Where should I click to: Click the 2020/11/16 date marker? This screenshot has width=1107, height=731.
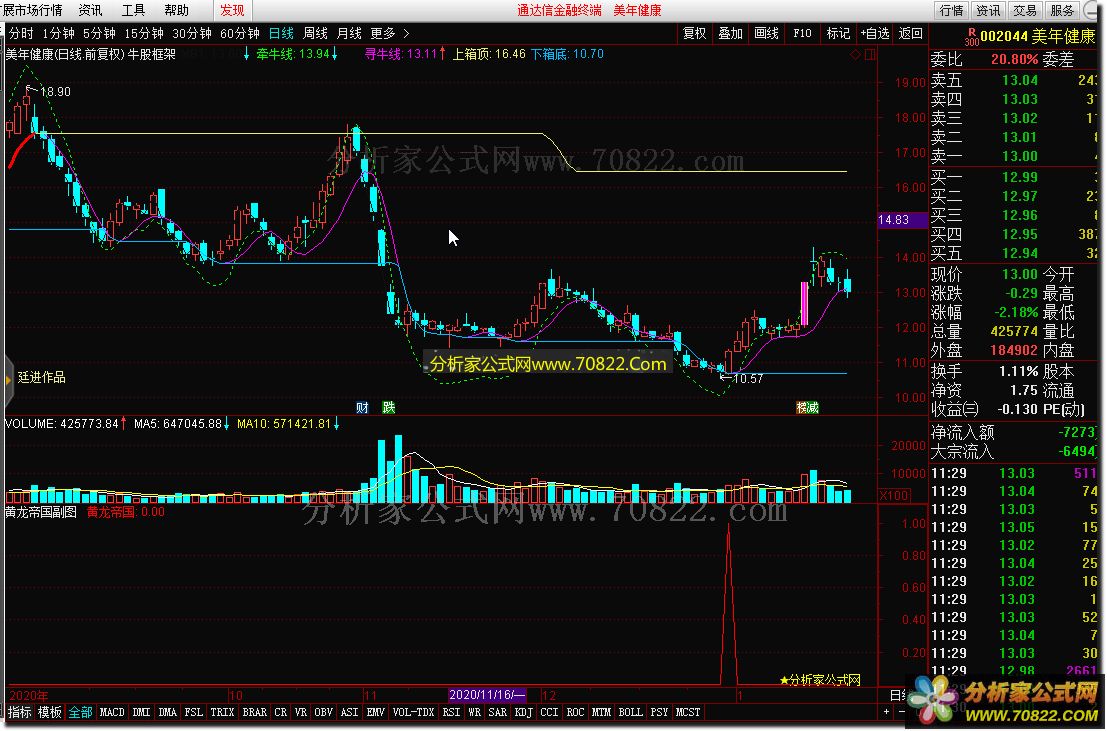pyautogui.click(x=487, y=694)
